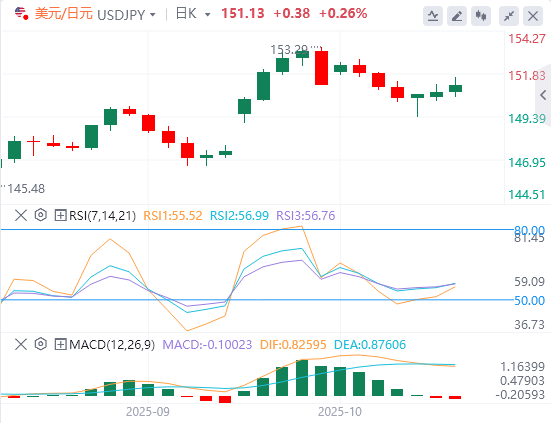This screenshot has height=423, width=551.
Task: Click the 美元/日元 pair name
Action: [x=64, y=14]
